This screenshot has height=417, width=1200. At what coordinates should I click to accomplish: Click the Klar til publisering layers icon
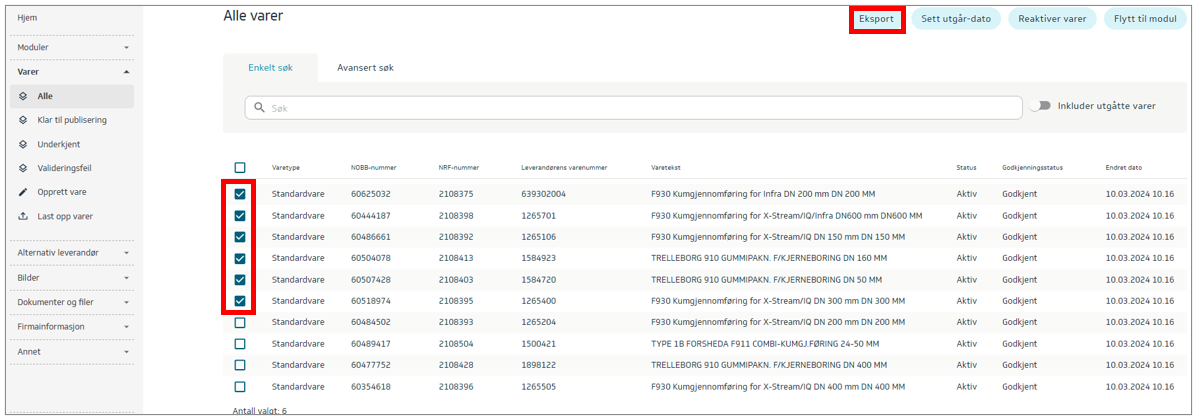24,120
